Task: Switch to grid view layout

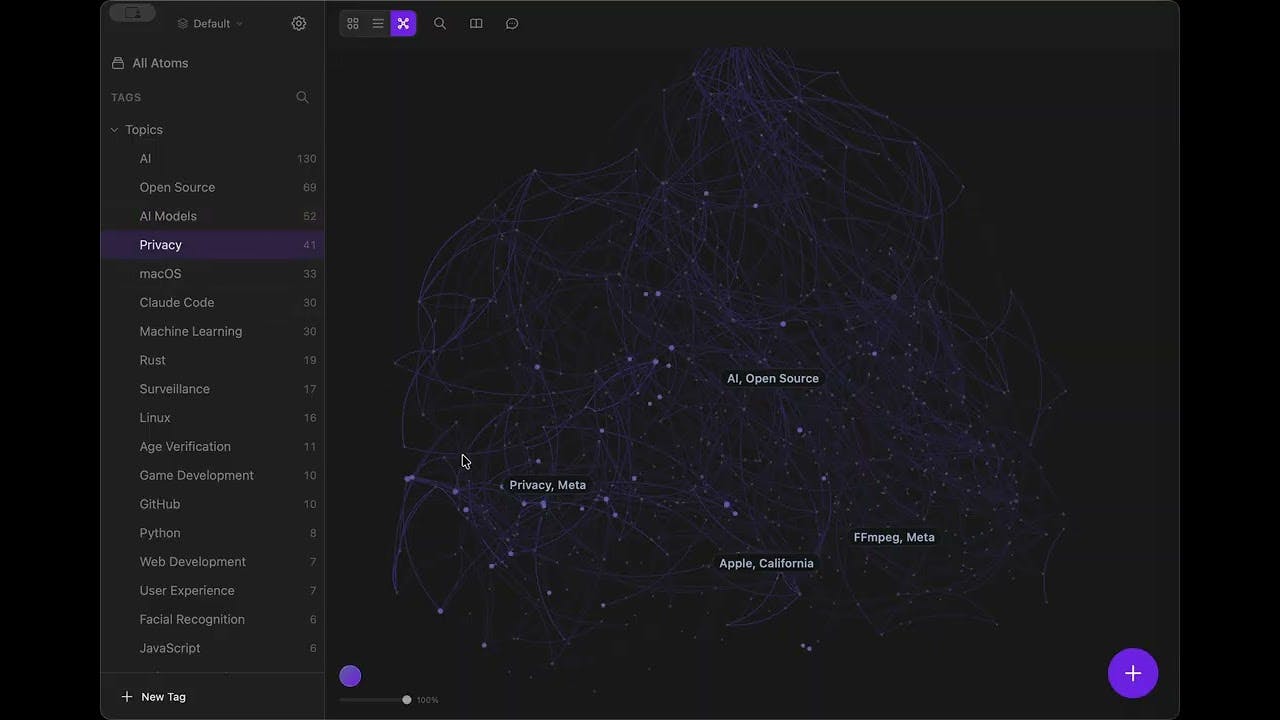Action: (x=353, y=23)
